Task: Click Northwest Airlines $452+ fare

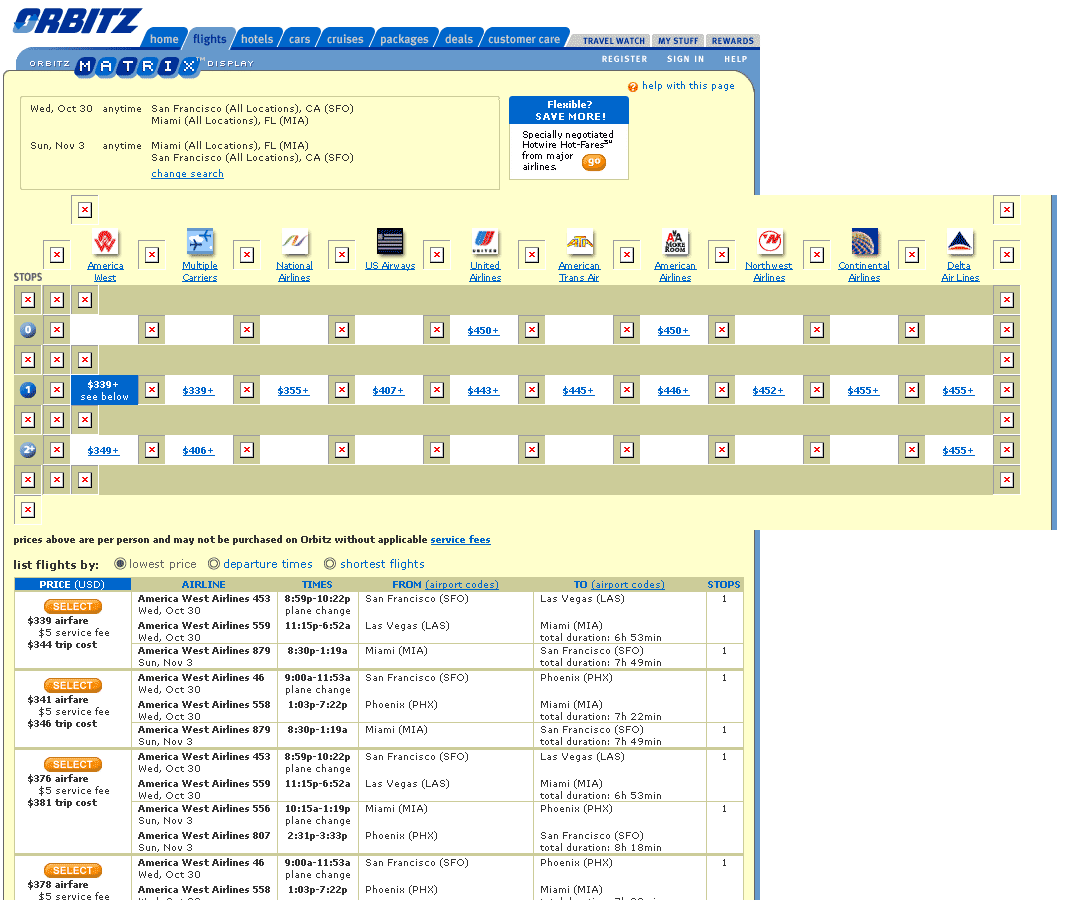Action: 768,391
